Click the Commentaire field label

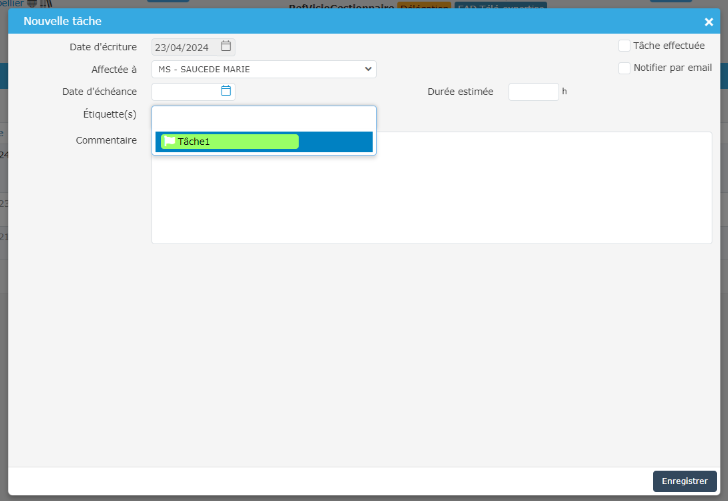coord(106,140)
